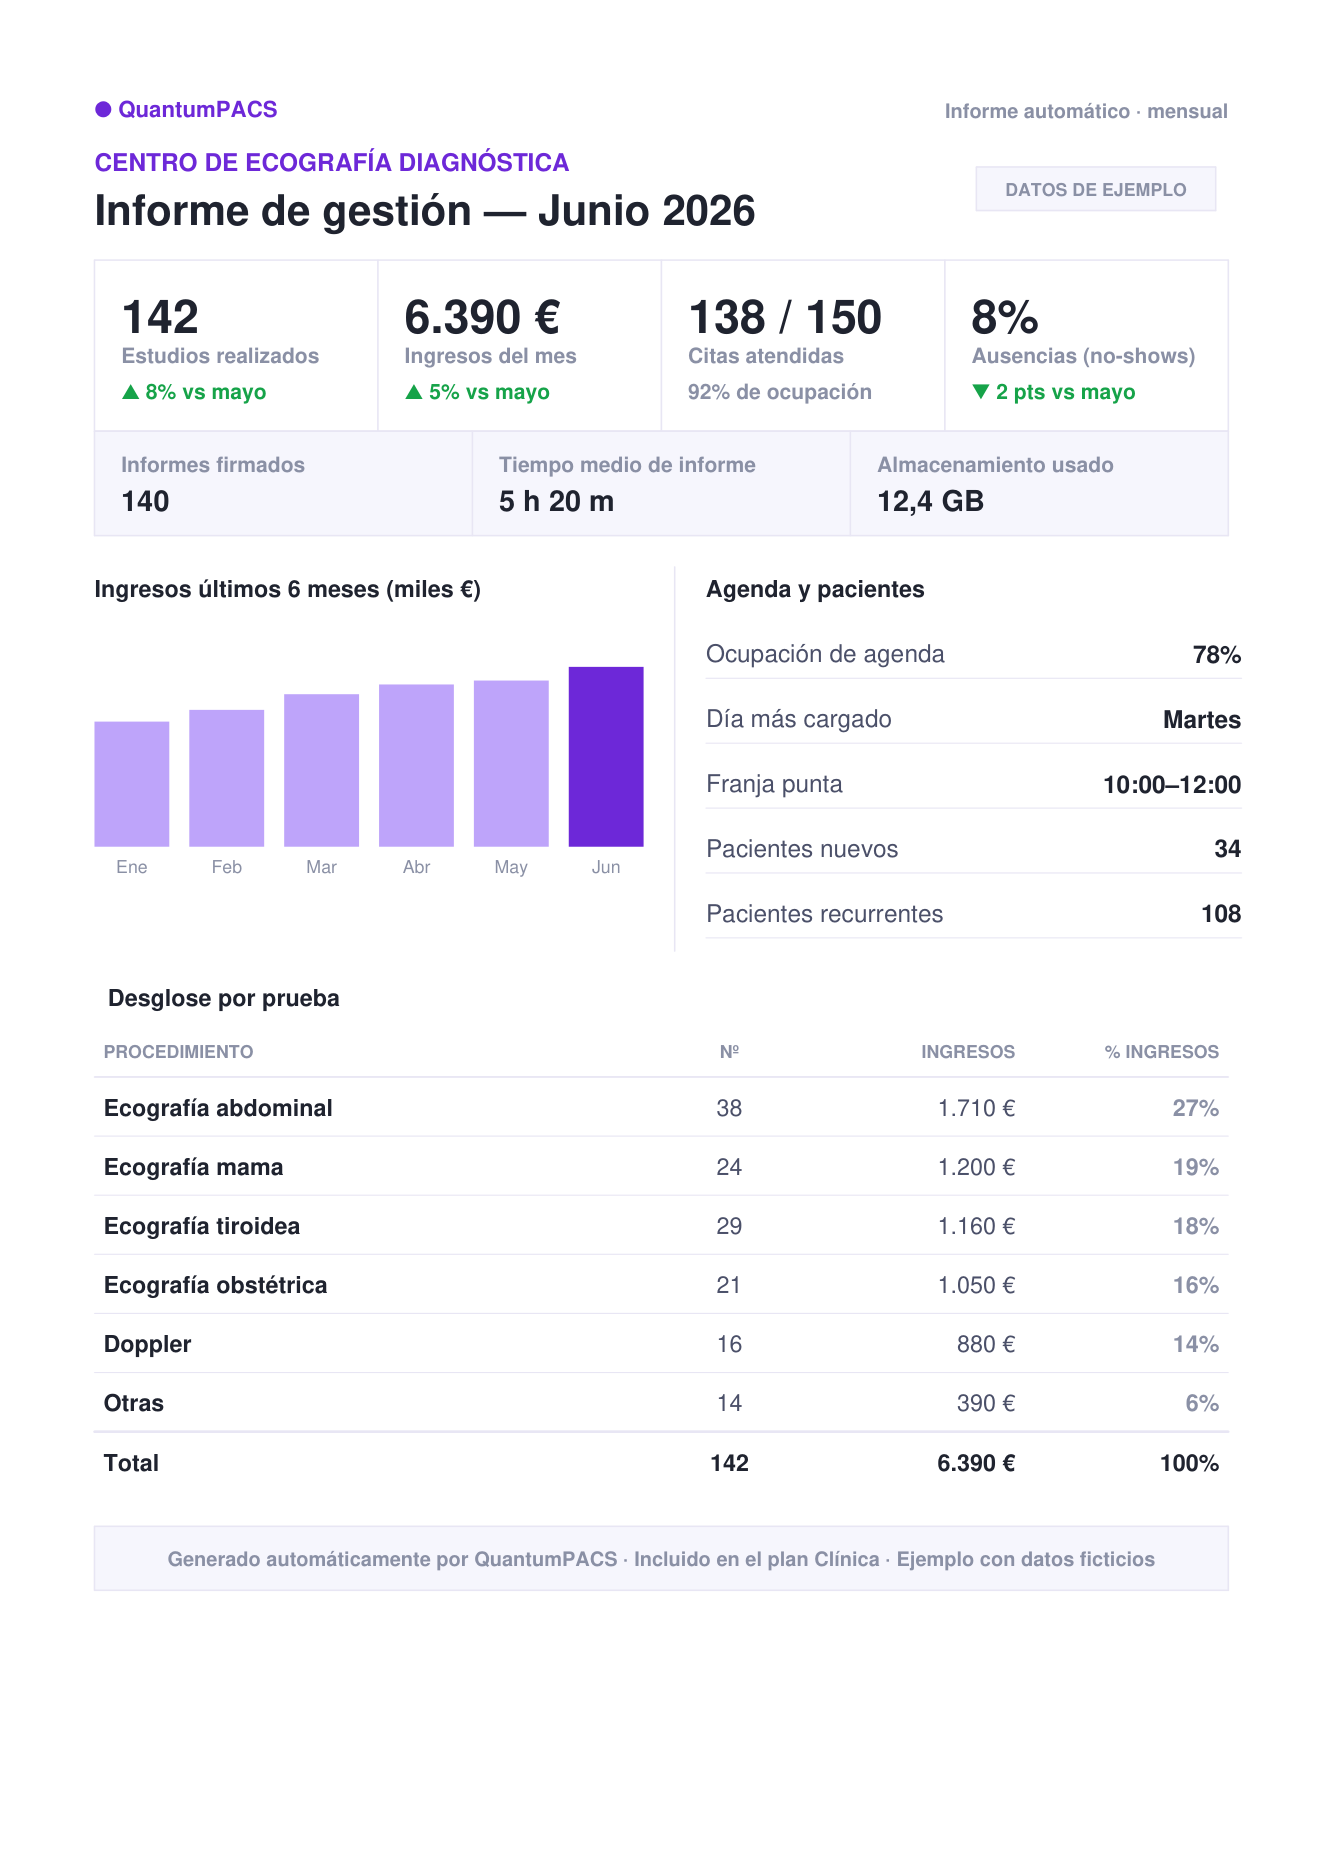1323x1871 pixels.
Task: Click the 'PROCEDIMIENTO' column header
Action: [179, 1052]
